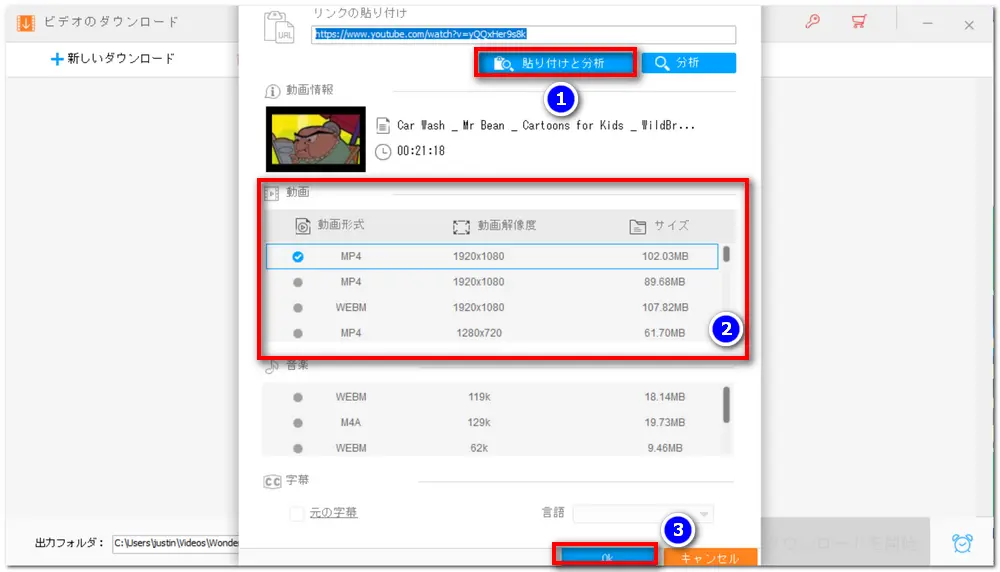Viewport: 1000px width, 572px height.
Task: Click the video resolution header icon
Action: click(x=461, y=226)
